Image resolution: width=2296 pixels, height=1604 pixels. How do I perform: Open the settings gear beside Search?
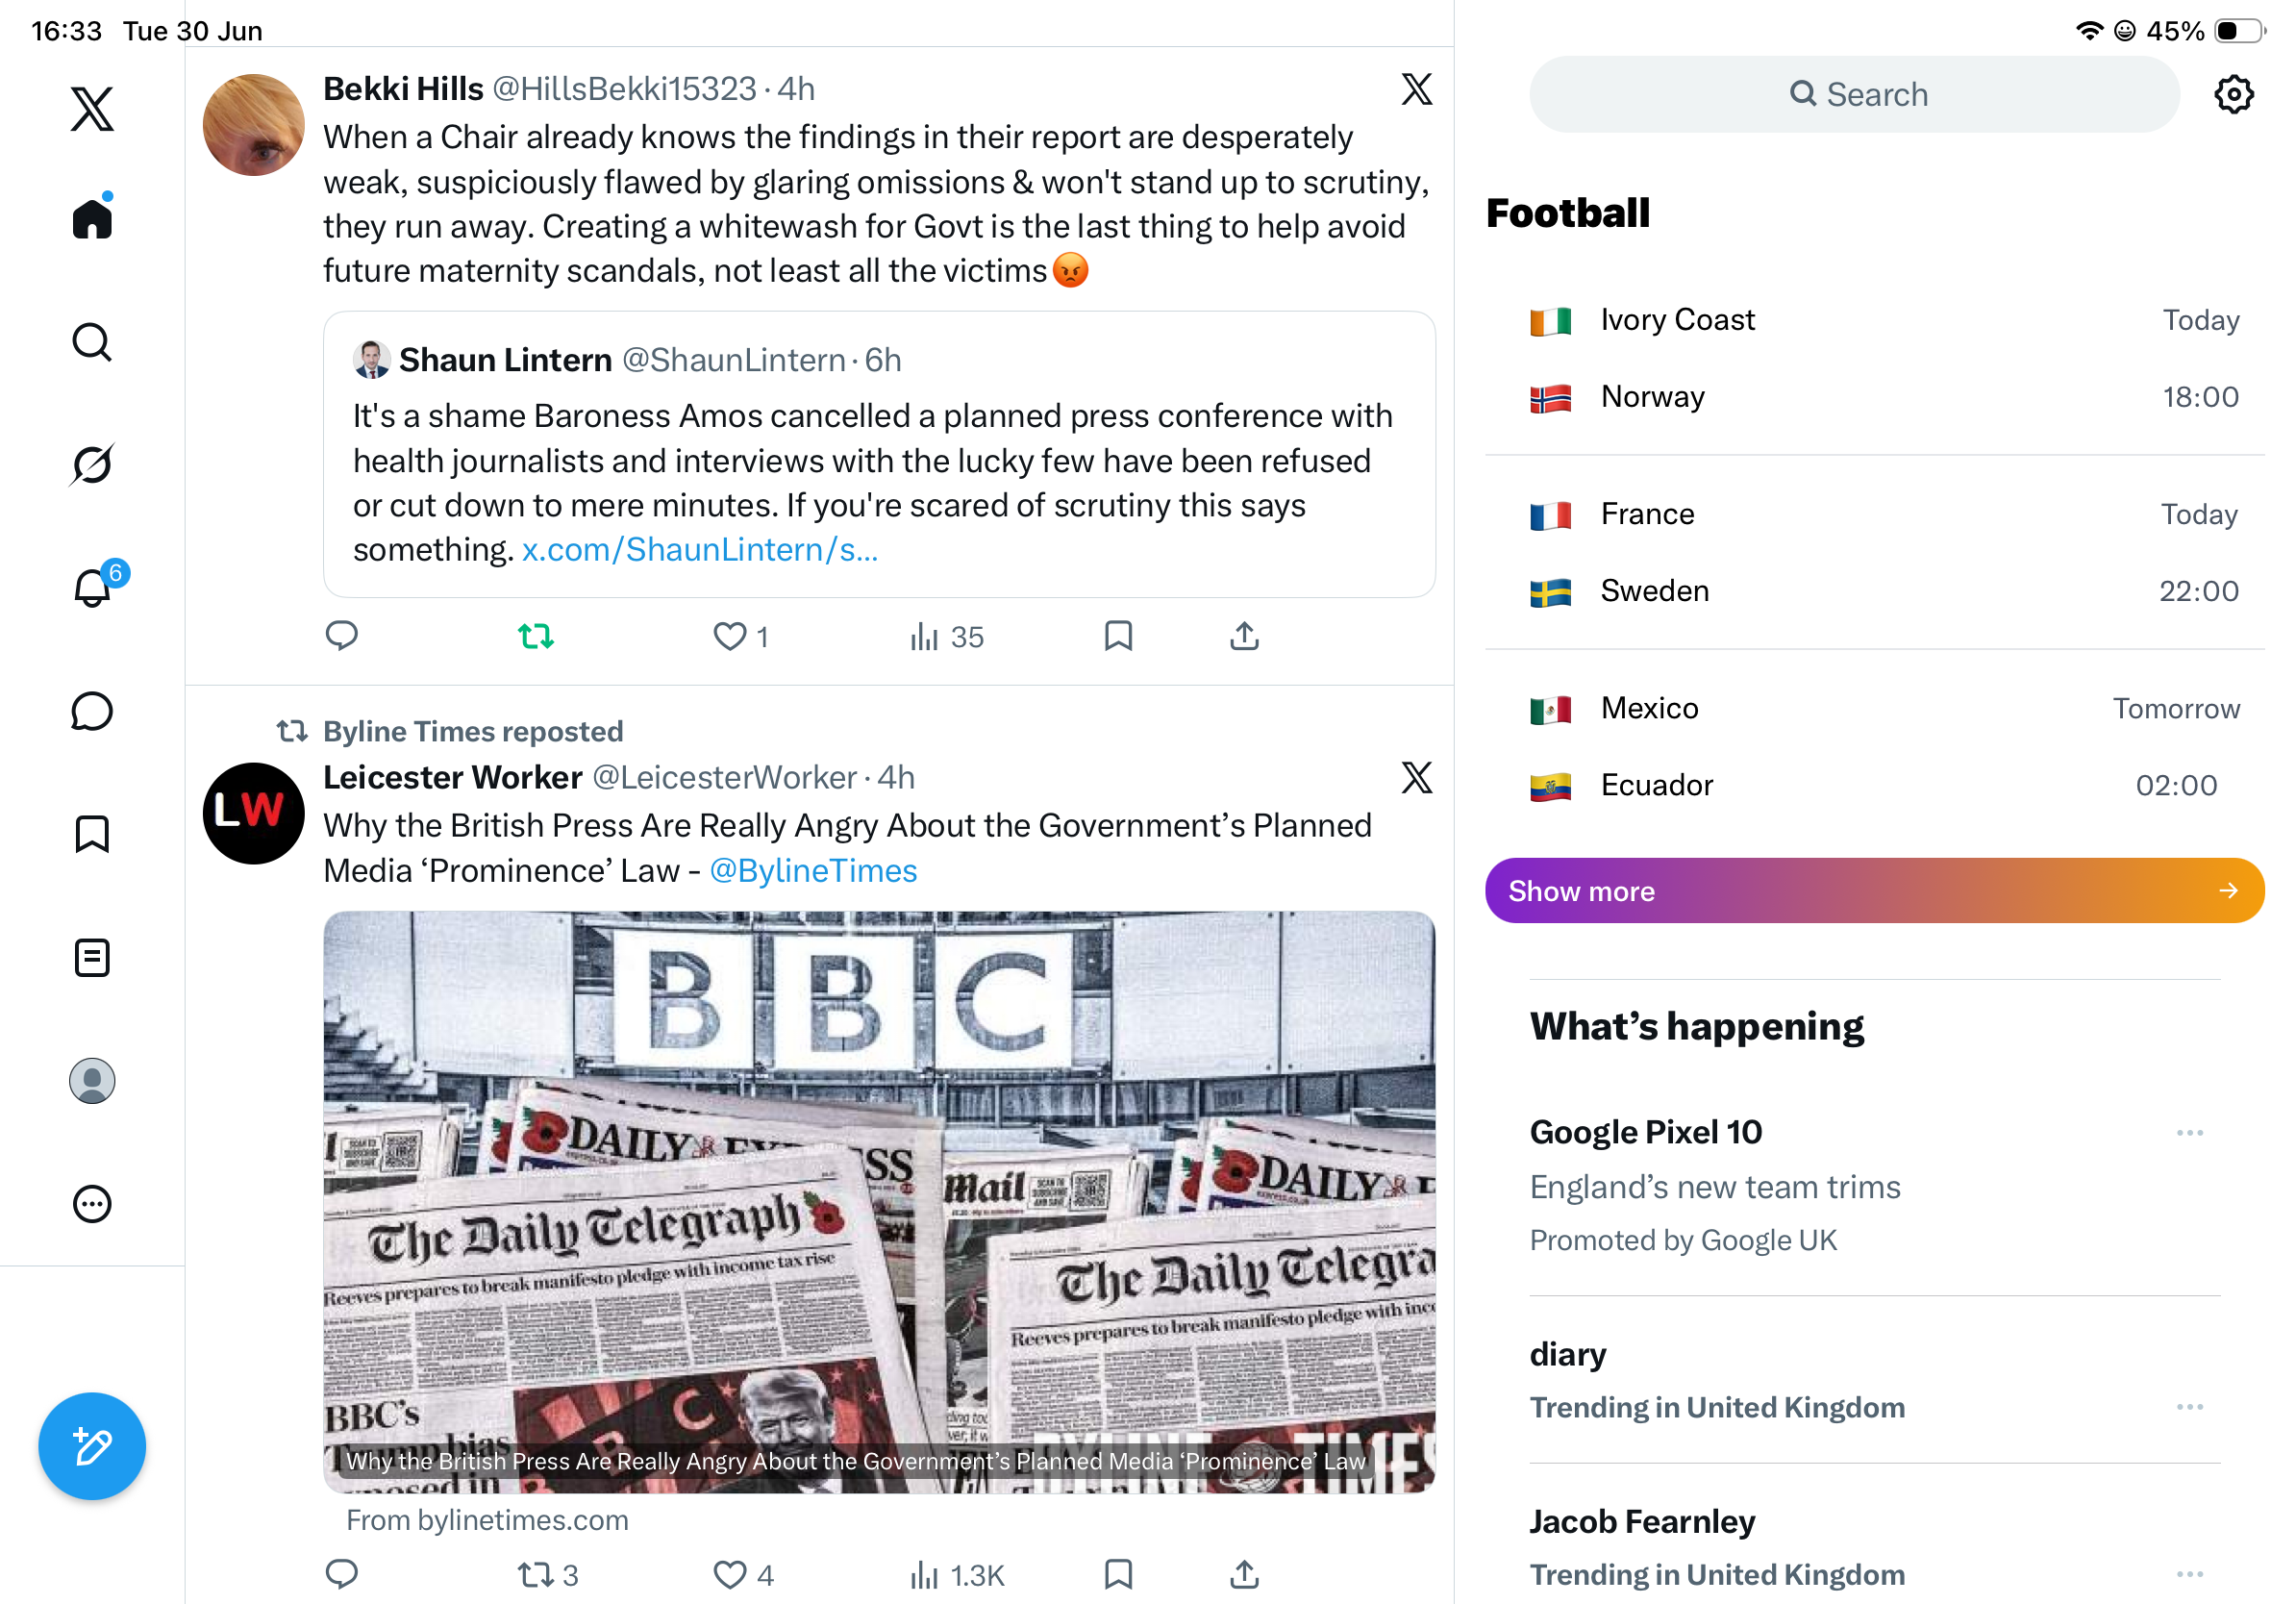(2233, 94)
